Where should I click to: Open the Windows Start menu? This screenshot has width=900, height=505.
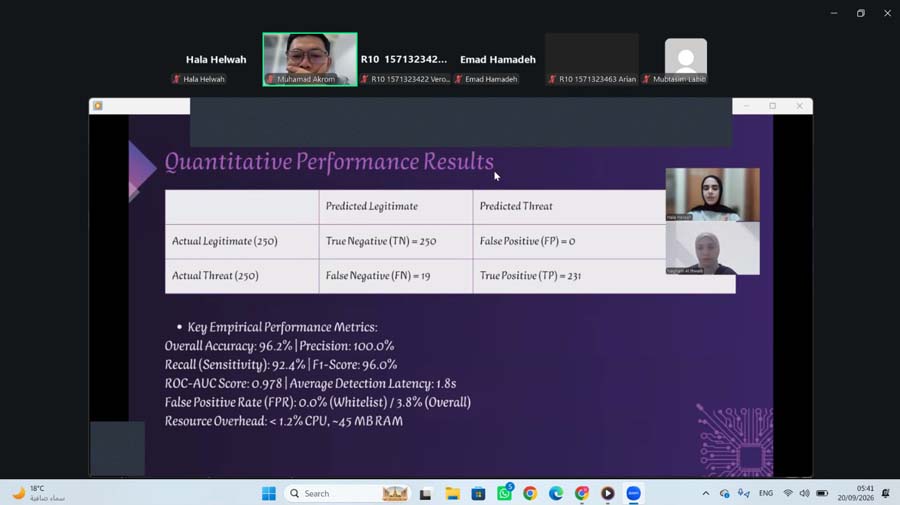269,494
